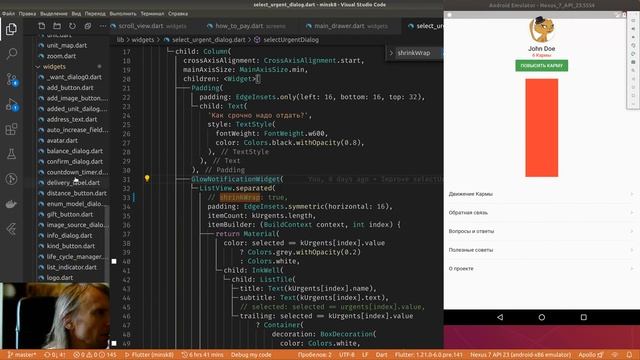Screen dimensions: 640x360
Task: Click Flutter (minsk8) in status bar
Action: coord(149,355)
